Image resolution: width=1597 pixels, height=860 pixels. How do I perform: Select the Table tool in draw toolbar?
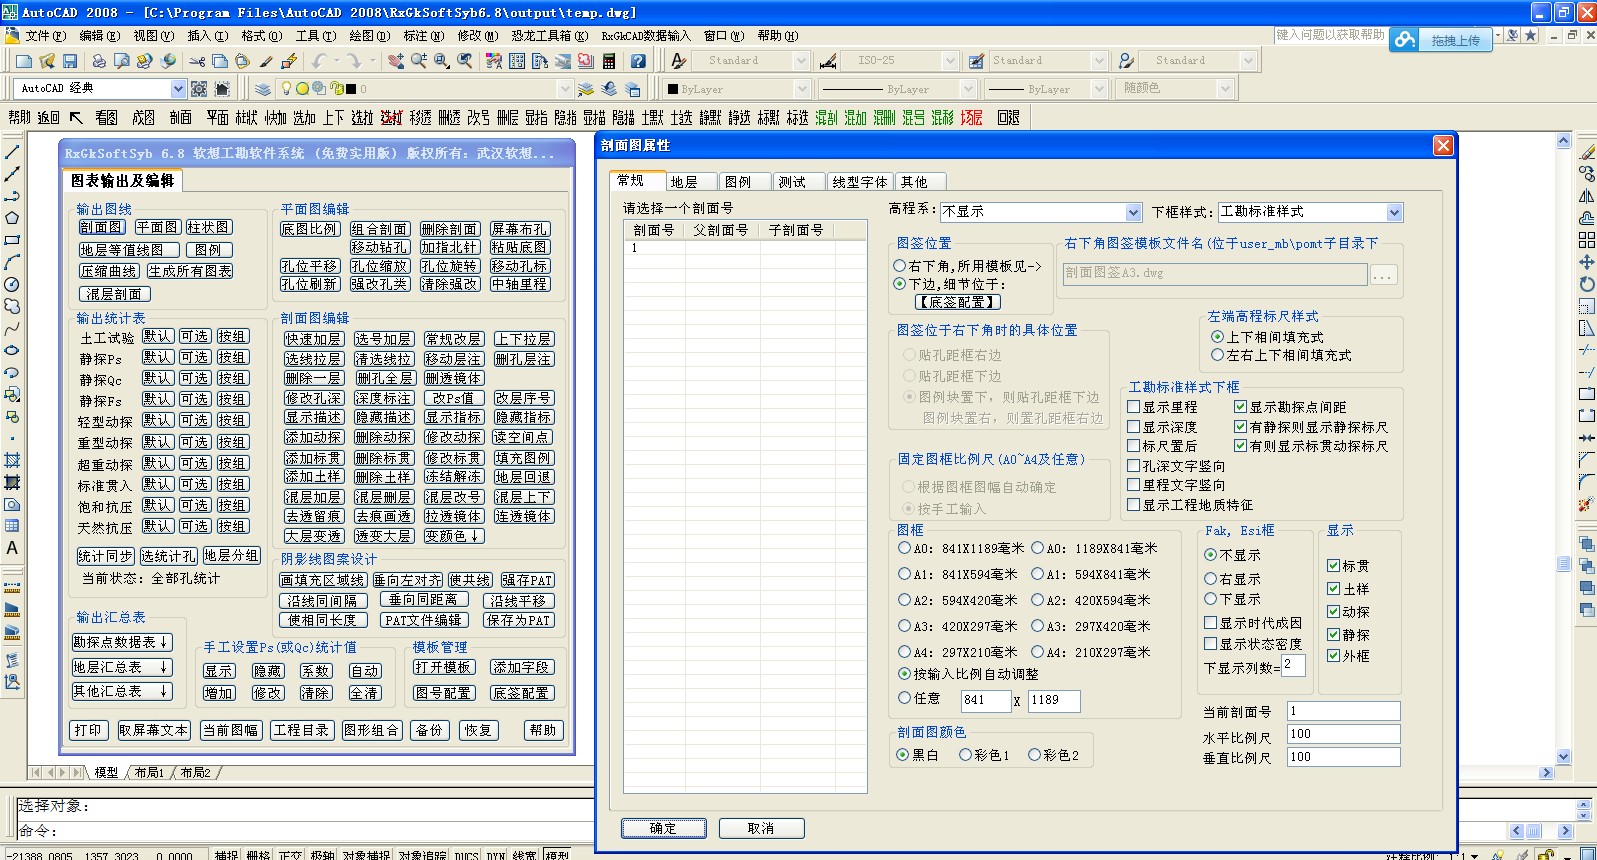click(x=12, y=526)
